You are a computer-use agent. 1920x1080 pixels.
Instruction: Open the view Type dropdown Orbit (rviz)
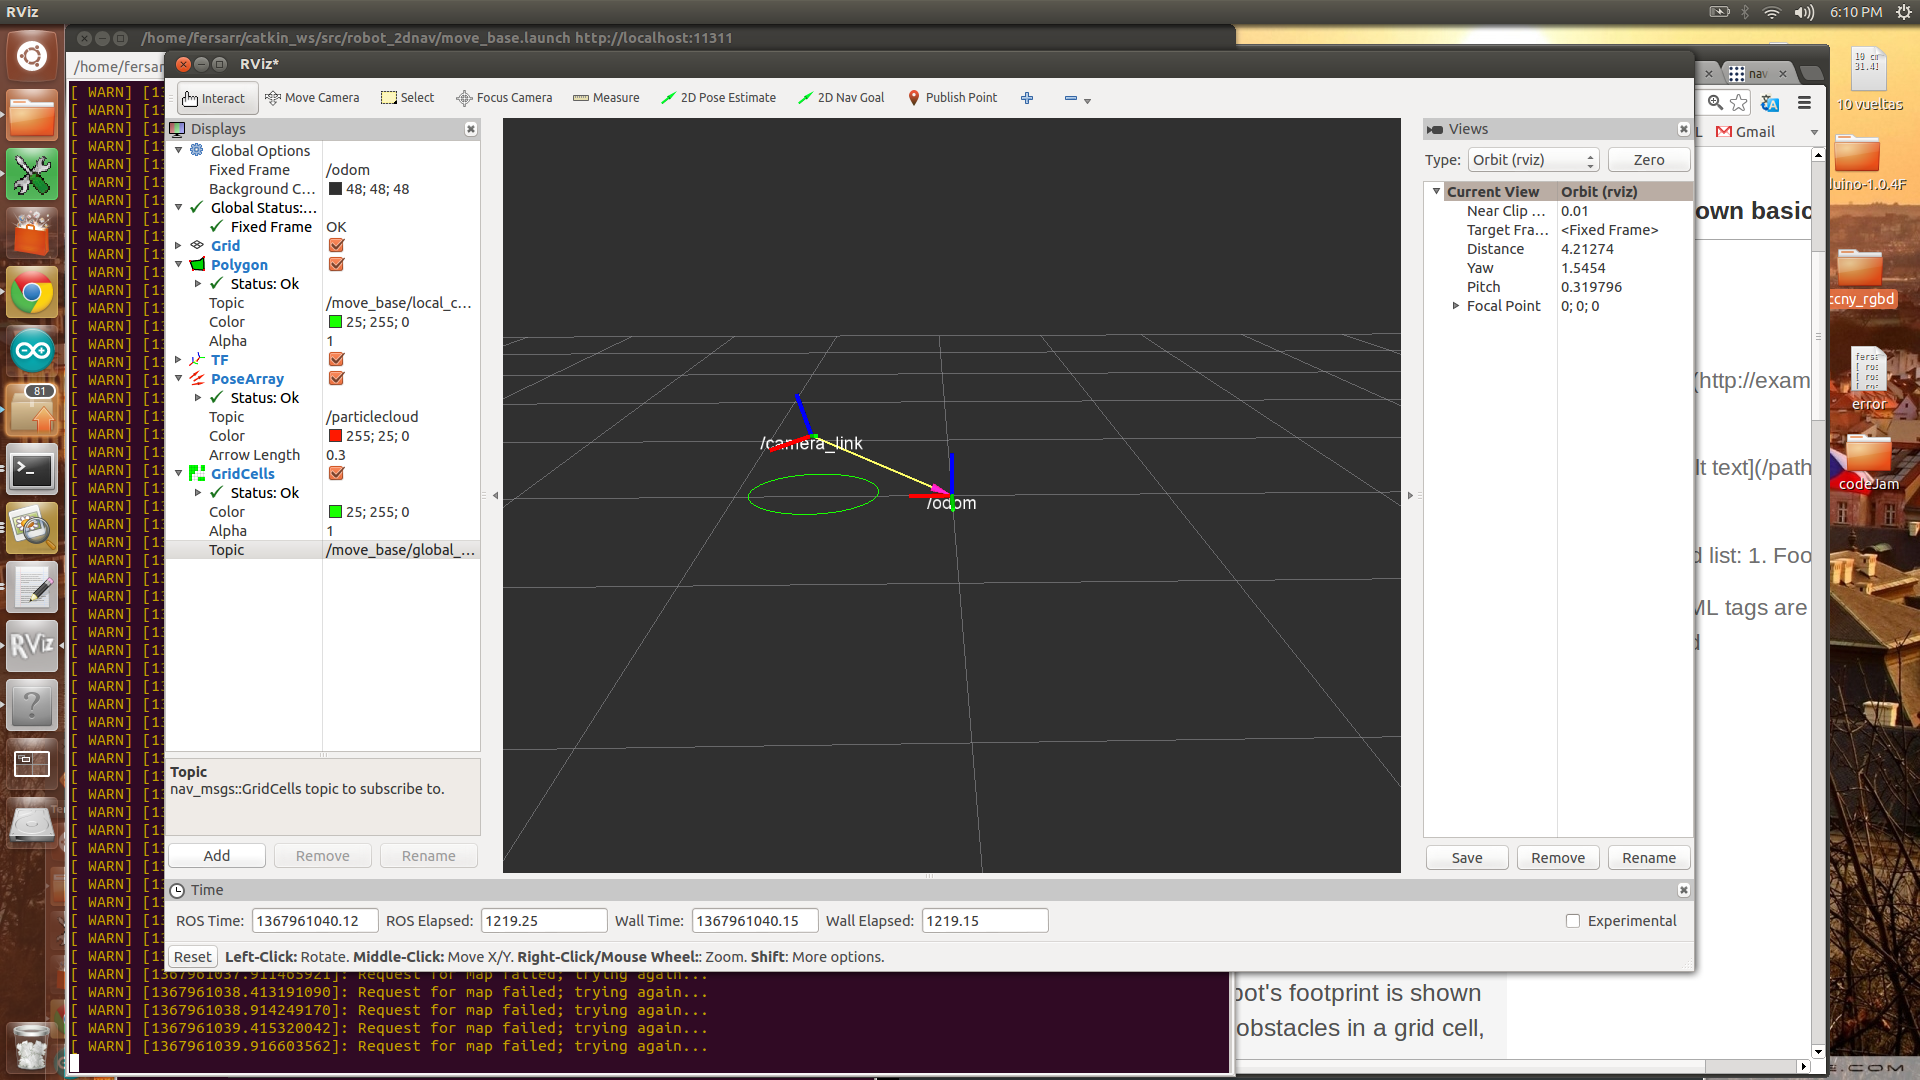tap(1533, 160)
